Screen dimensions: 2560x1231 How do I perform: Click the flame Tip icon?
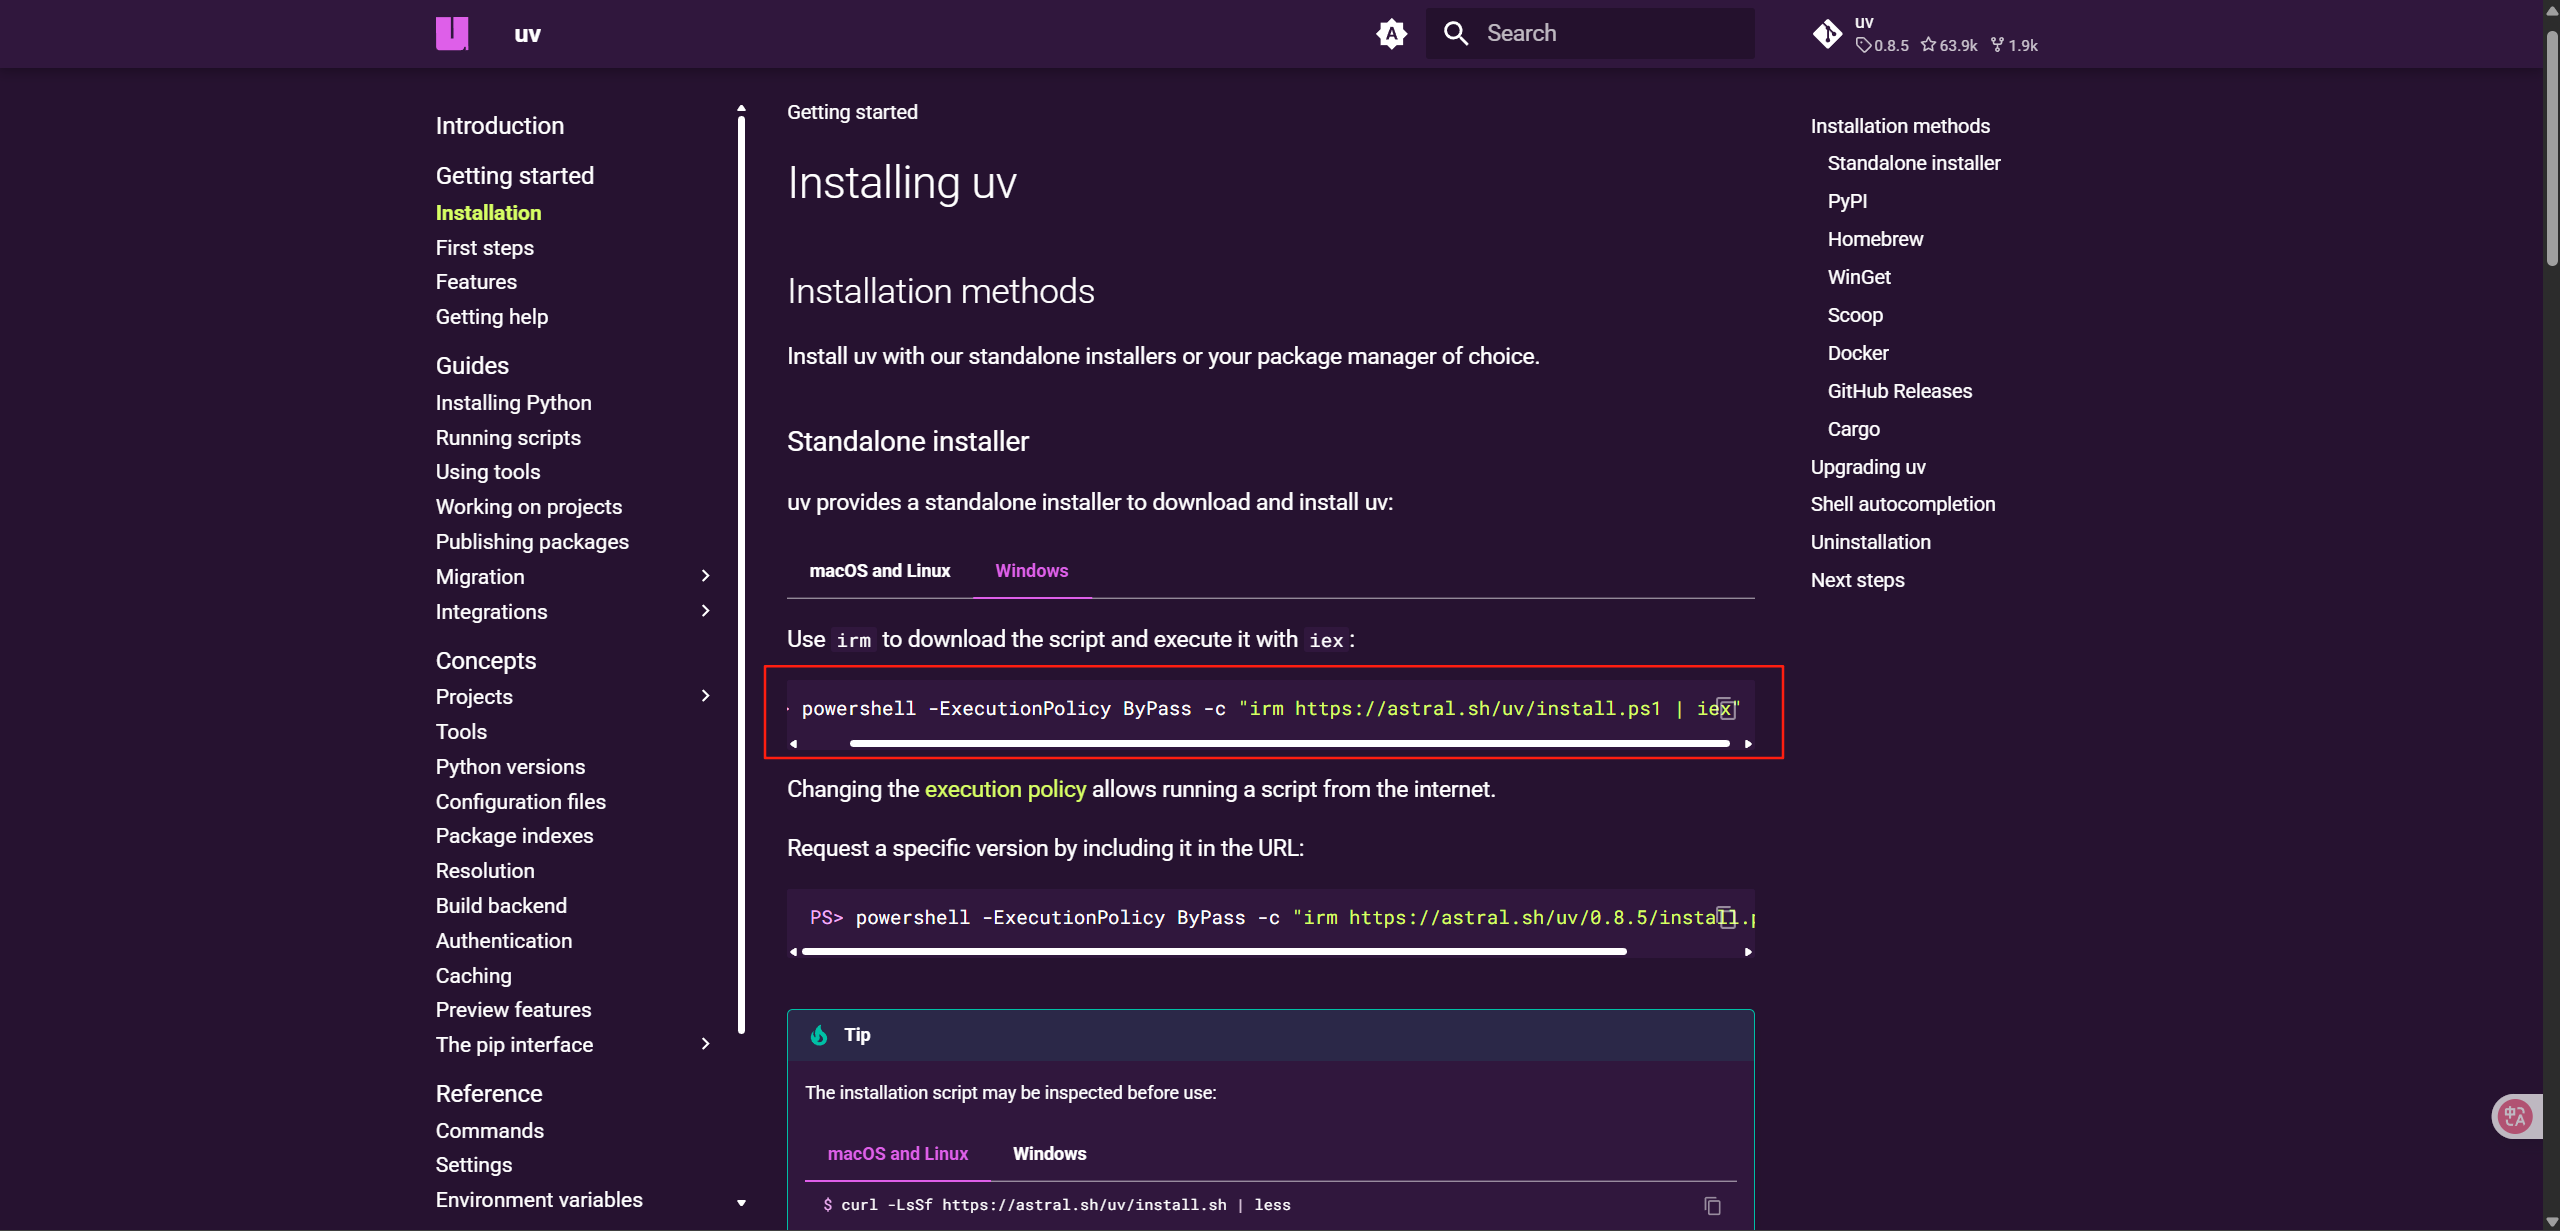tap(819, 1035)
